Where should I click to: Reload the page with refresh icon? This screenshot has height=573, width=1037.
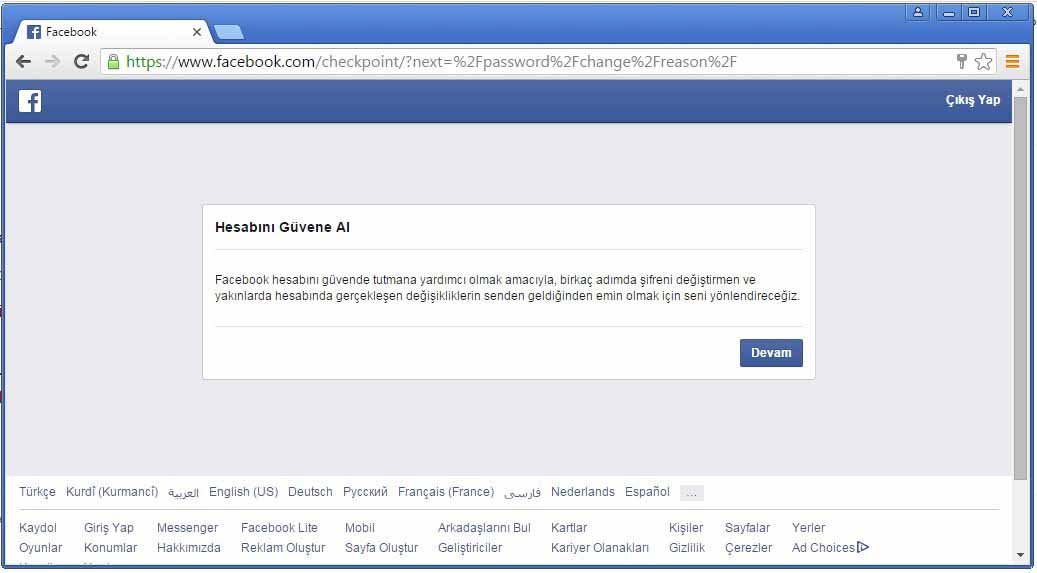(82, 62)
